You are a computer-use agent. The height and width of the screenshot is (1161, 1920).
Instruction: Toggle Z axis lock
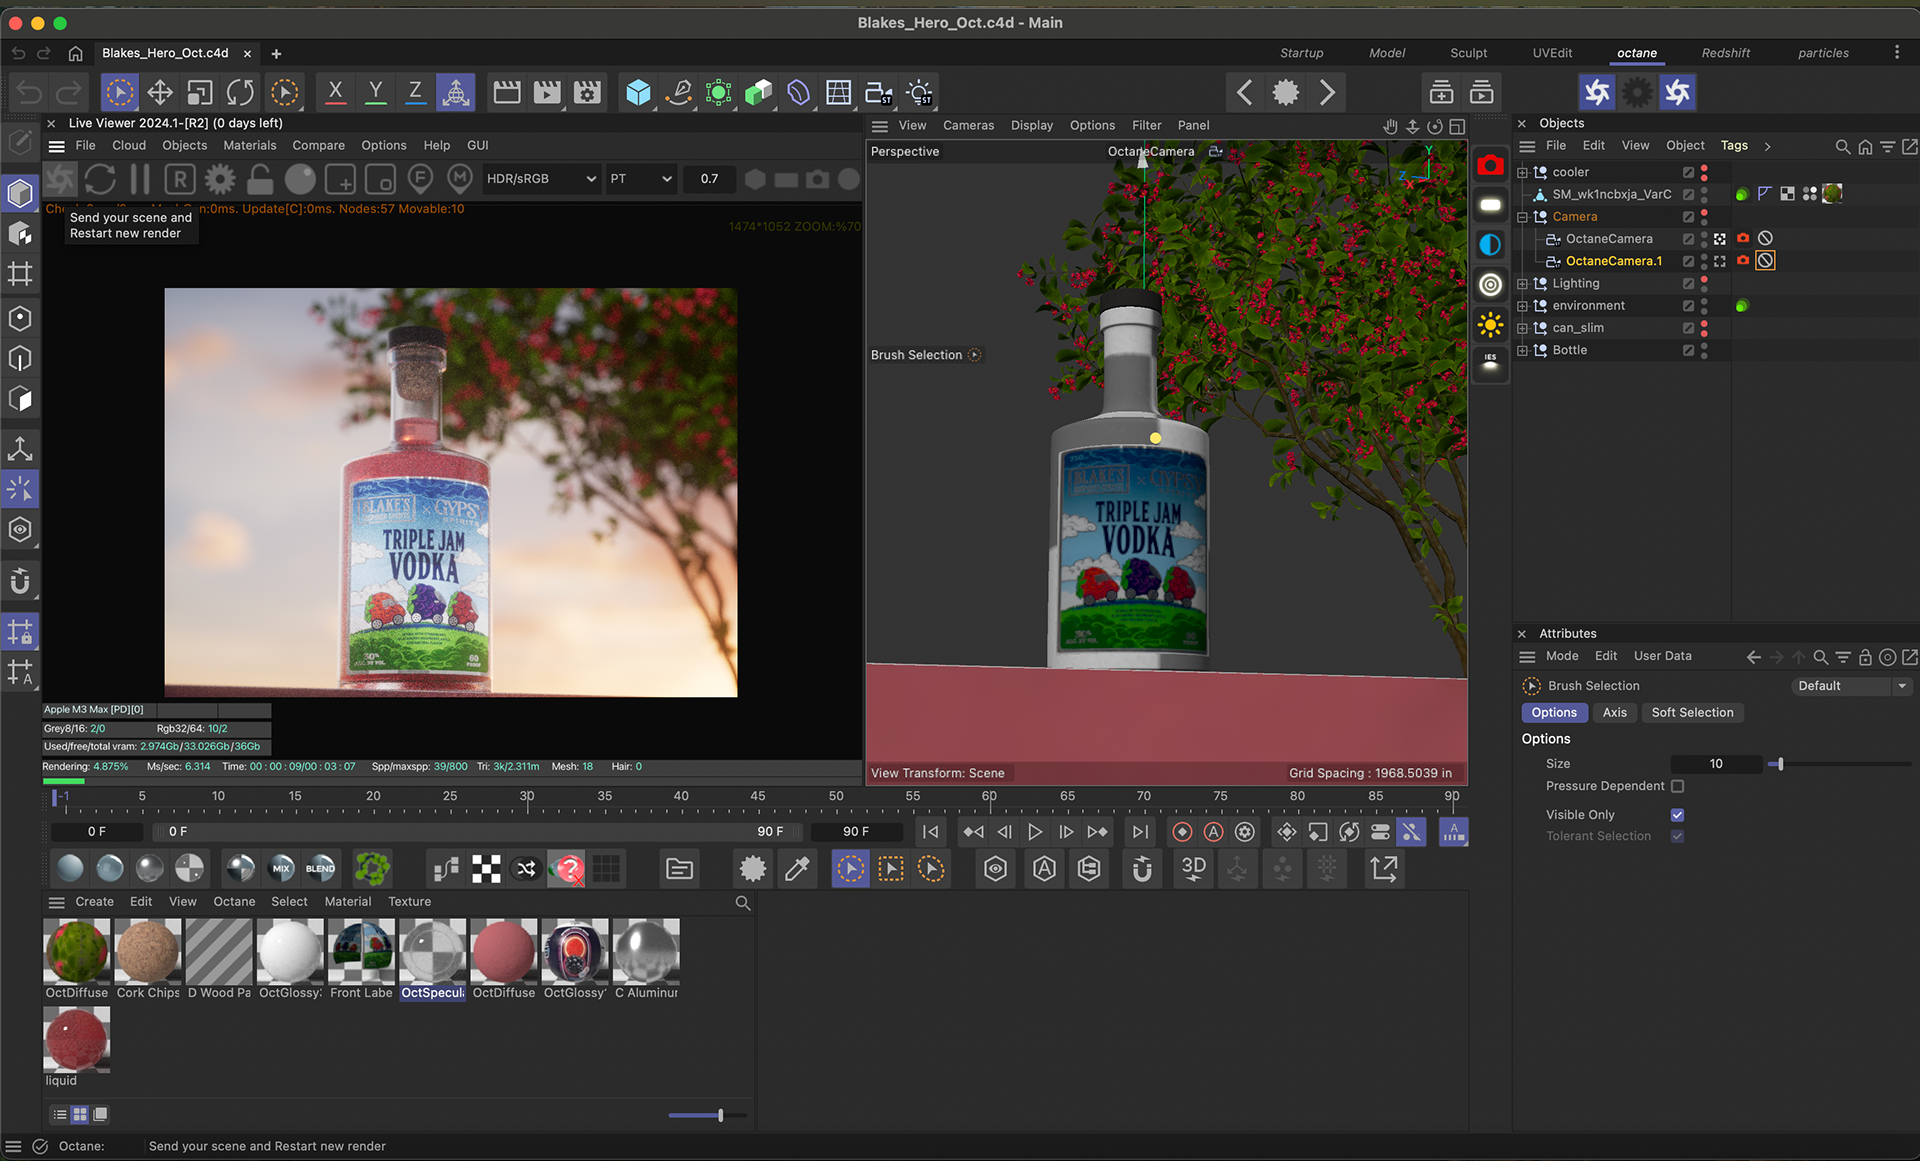pos(415,93)
